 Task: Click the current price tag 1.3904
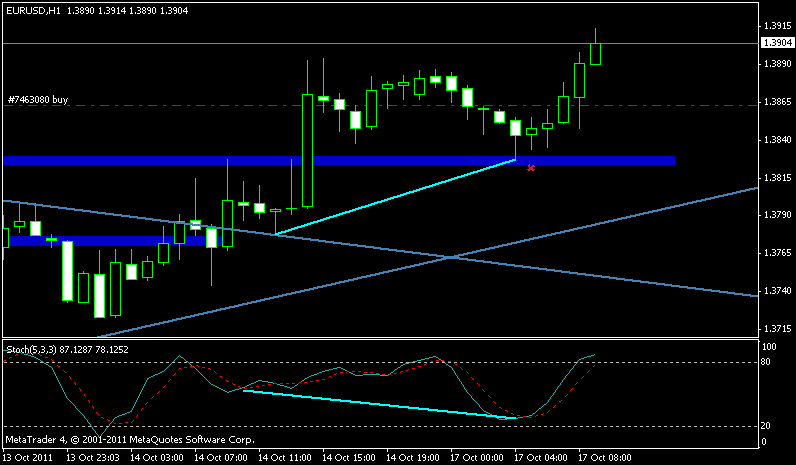[778, 43]
